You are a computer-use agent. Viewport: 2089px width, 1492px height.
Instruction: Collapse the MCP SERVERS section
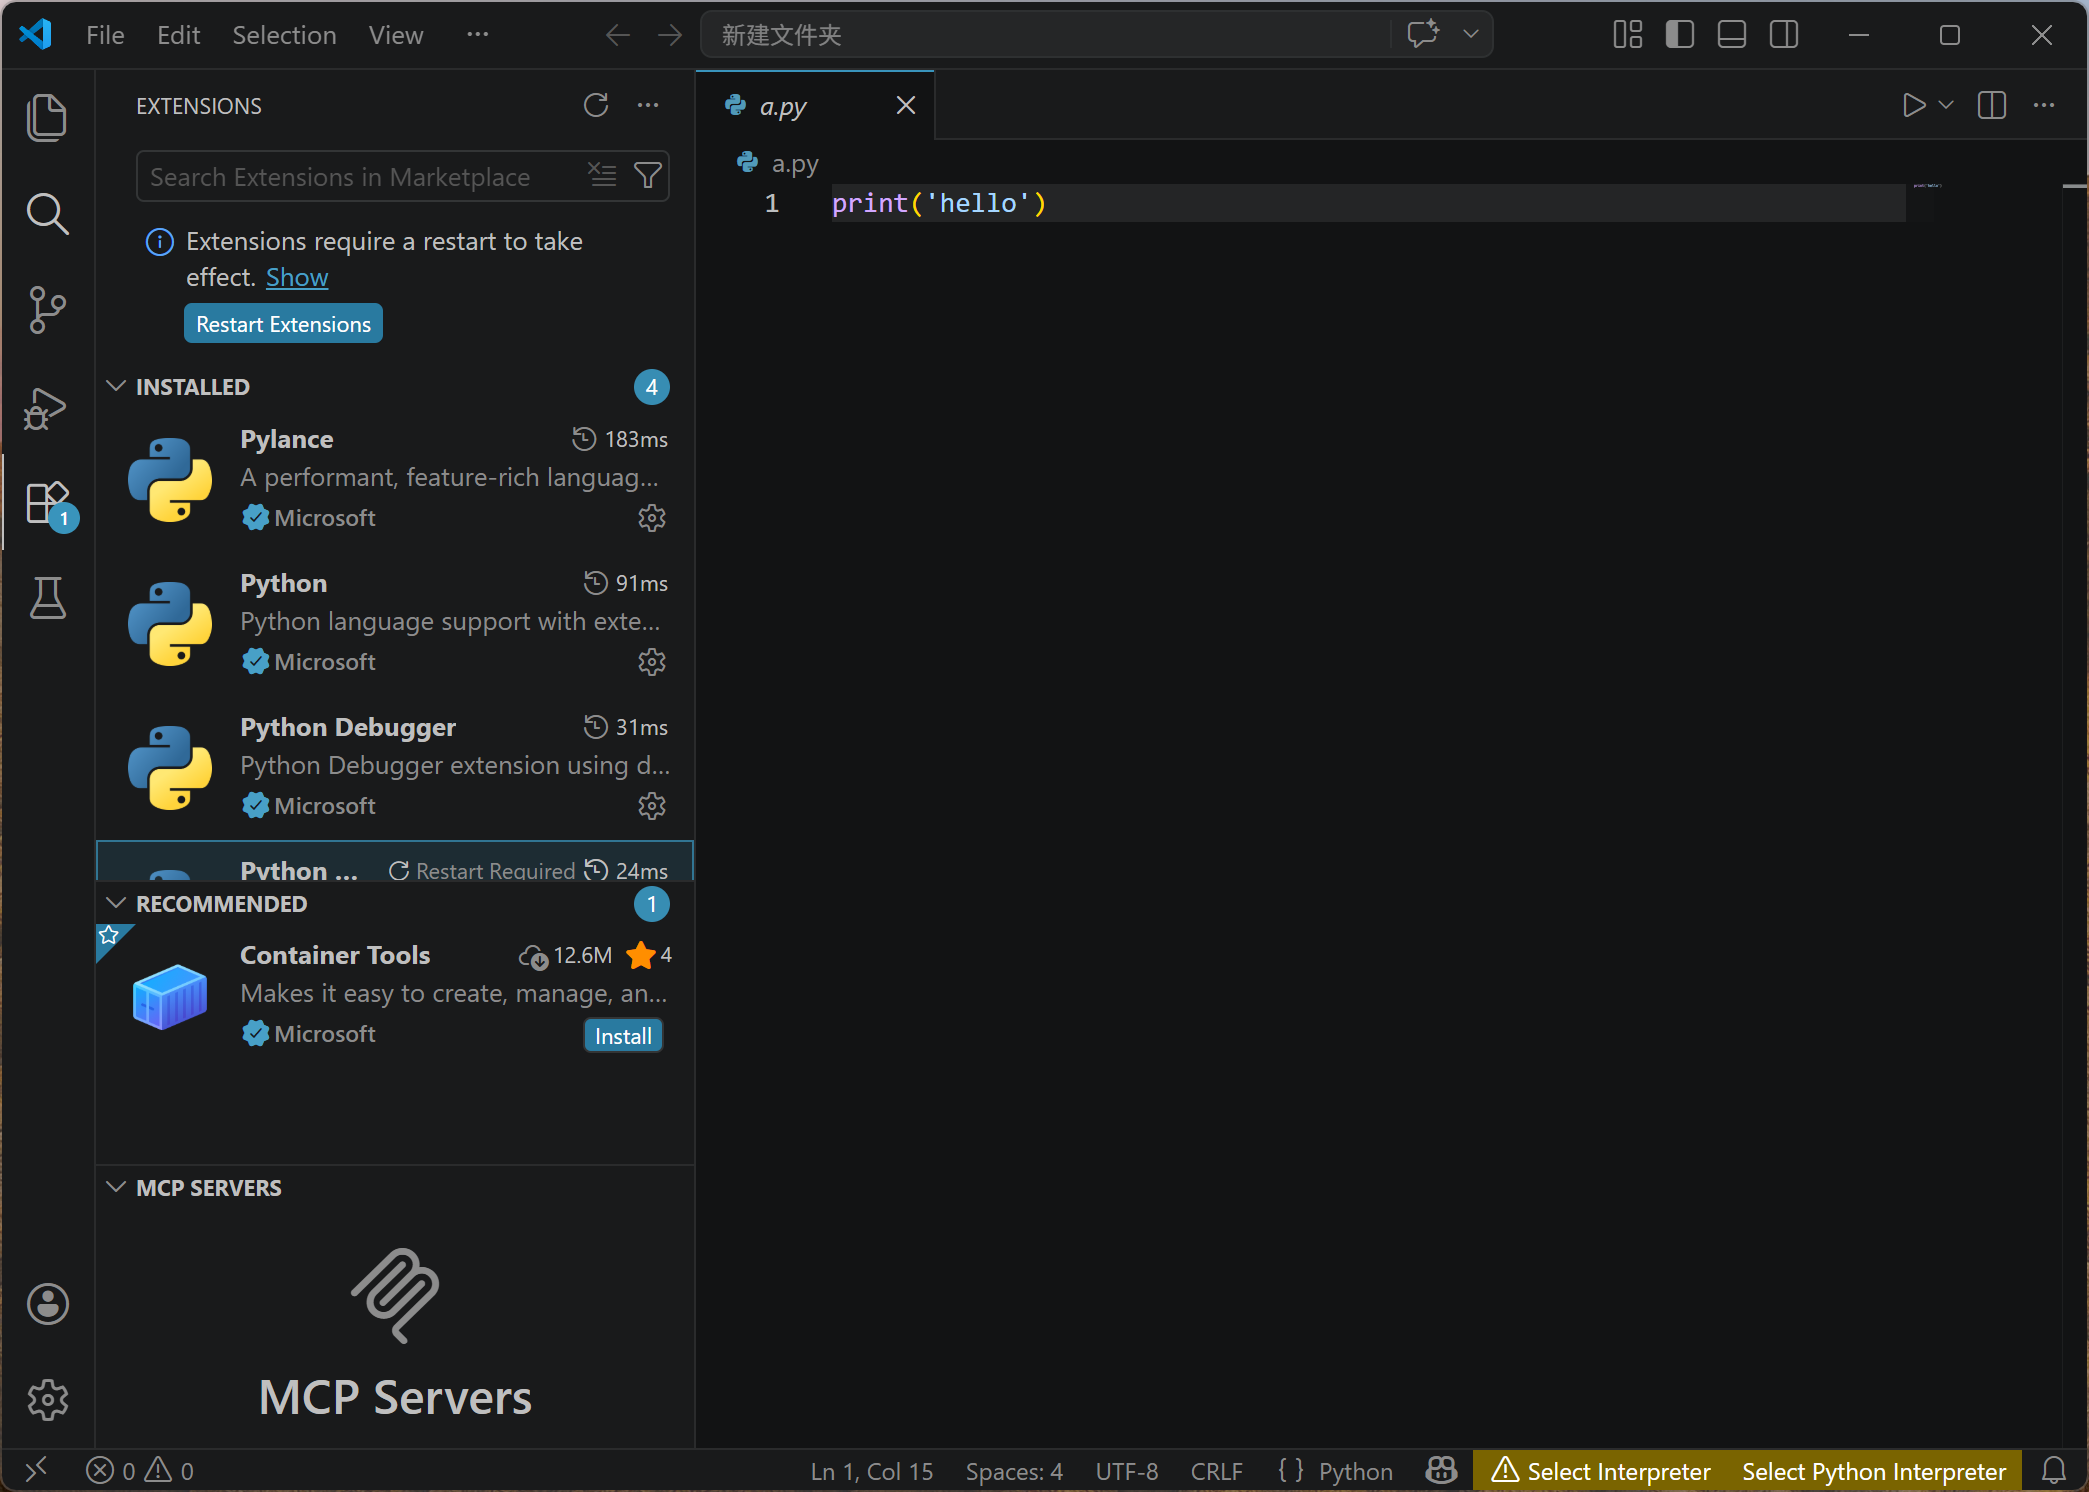pos(116,1187)
